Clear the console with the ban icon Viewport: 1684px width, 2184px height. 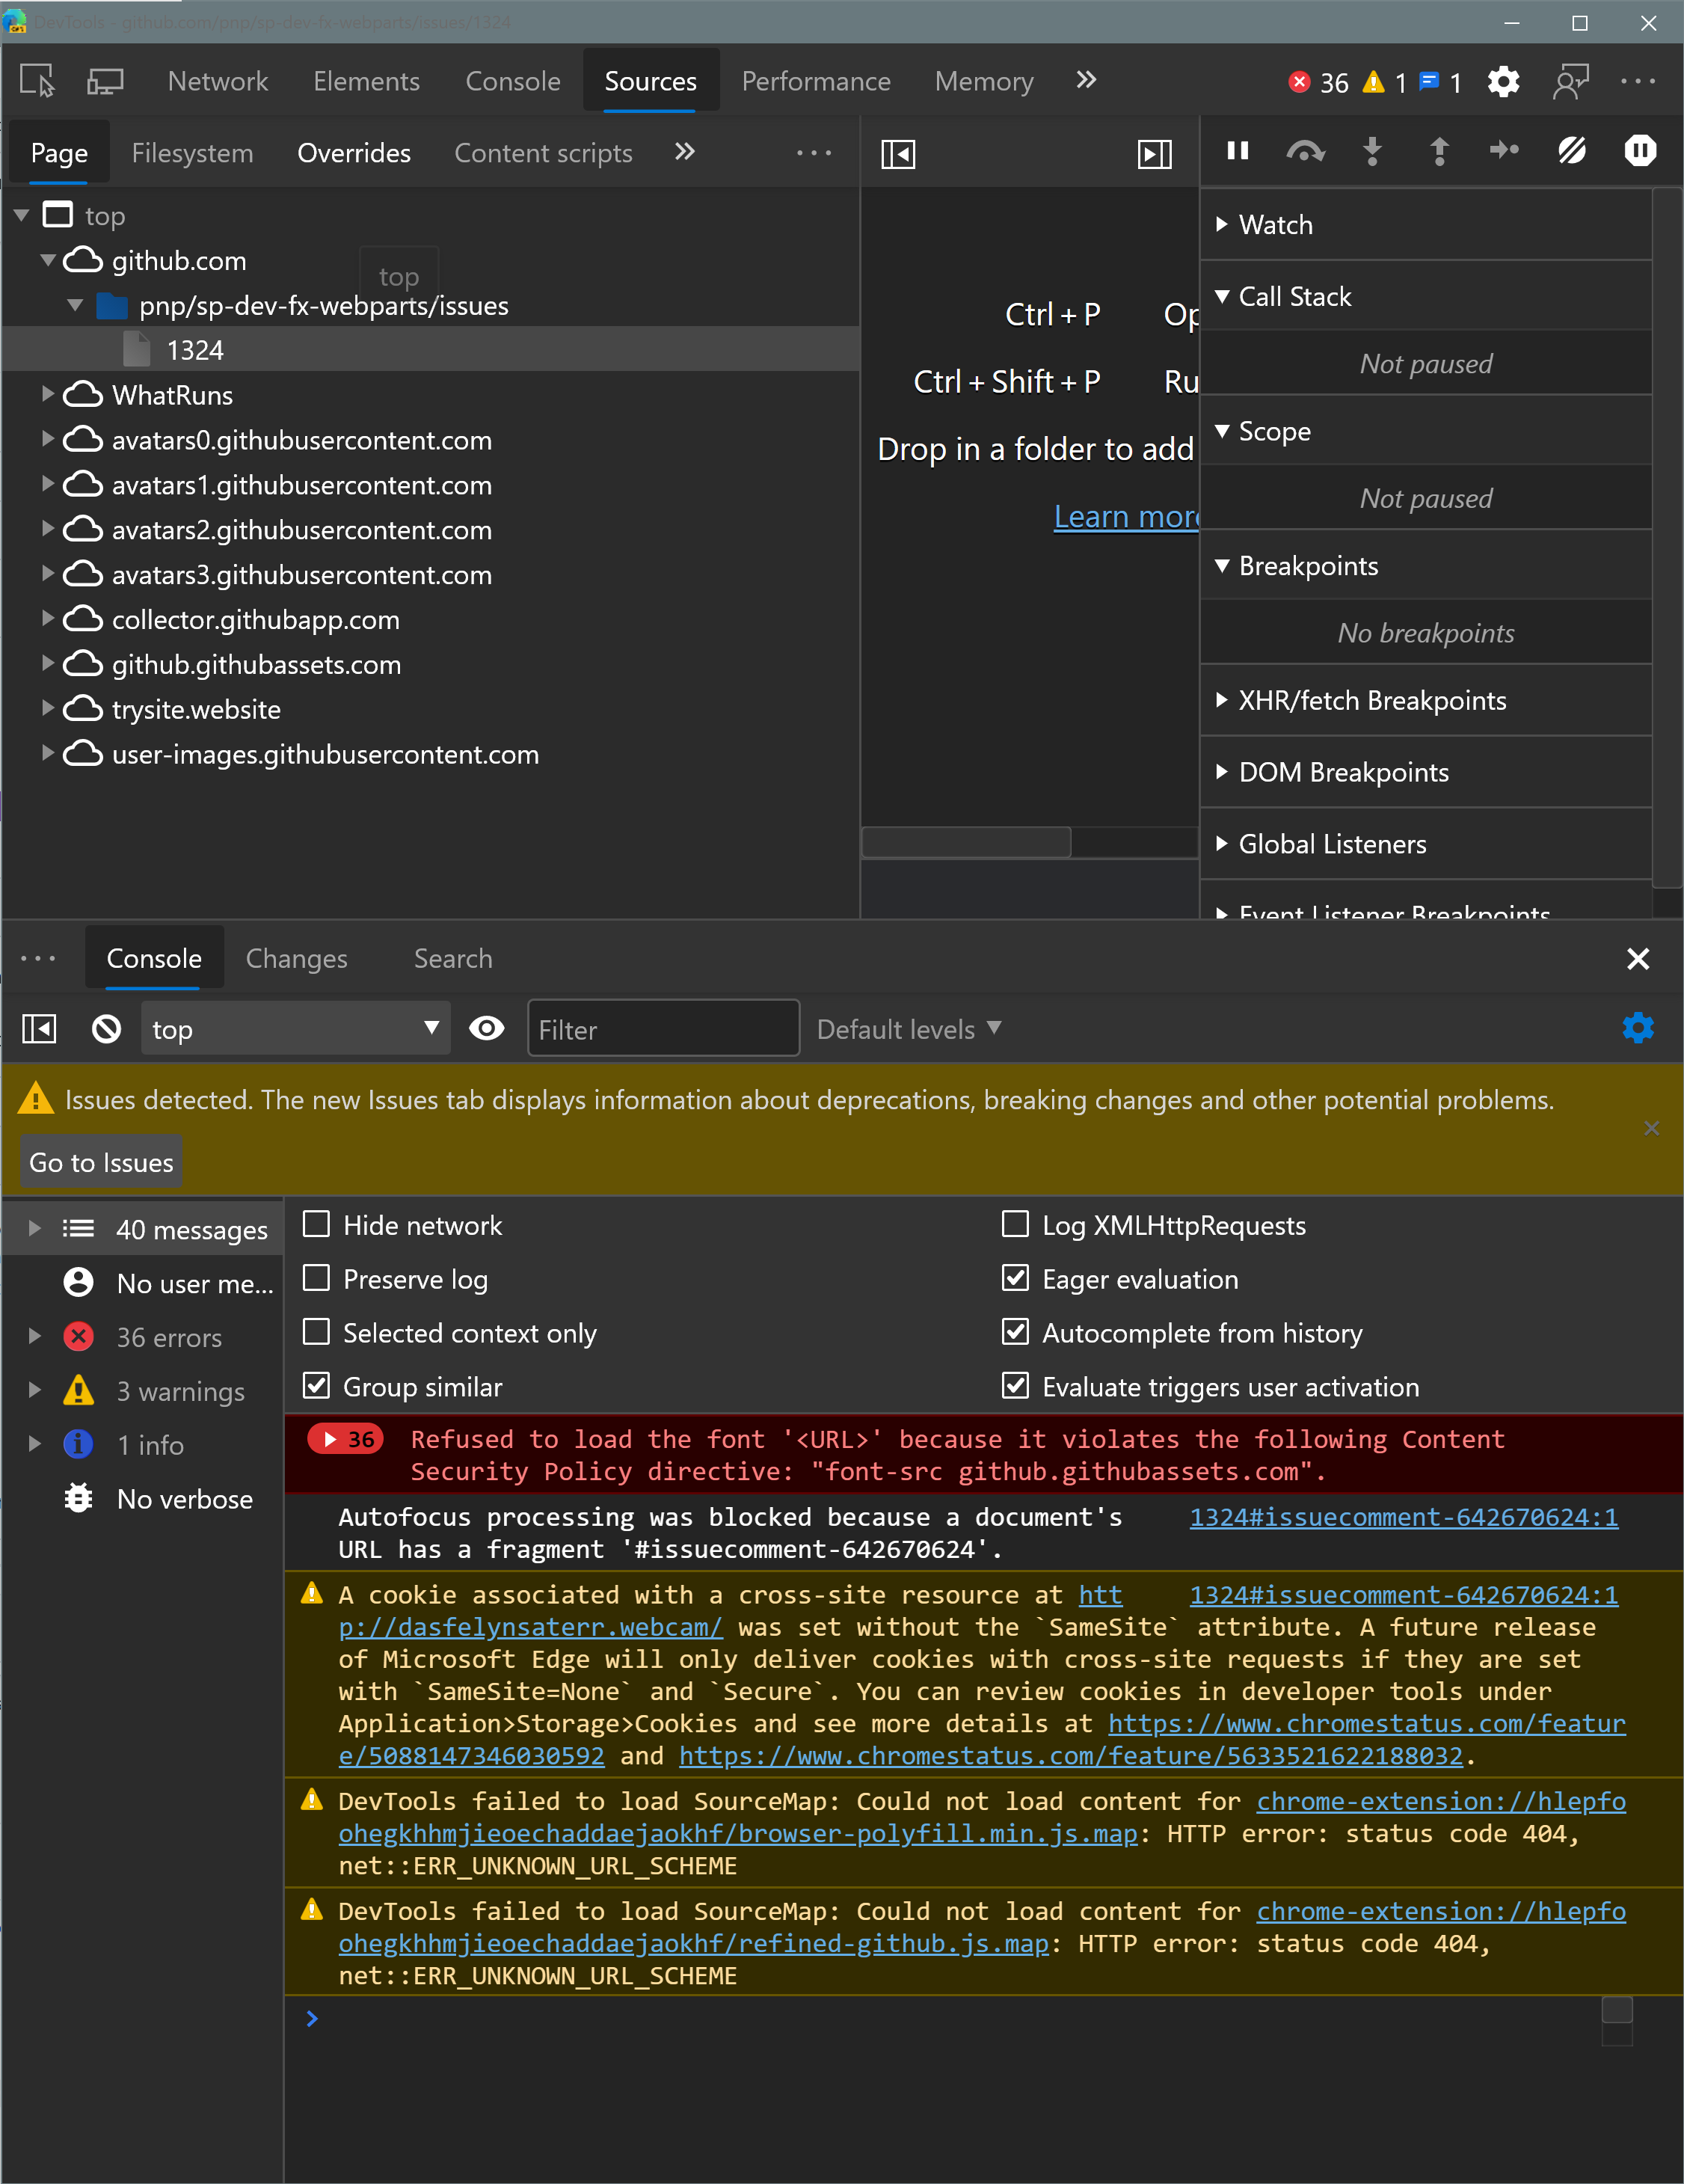coord(106,1029)
